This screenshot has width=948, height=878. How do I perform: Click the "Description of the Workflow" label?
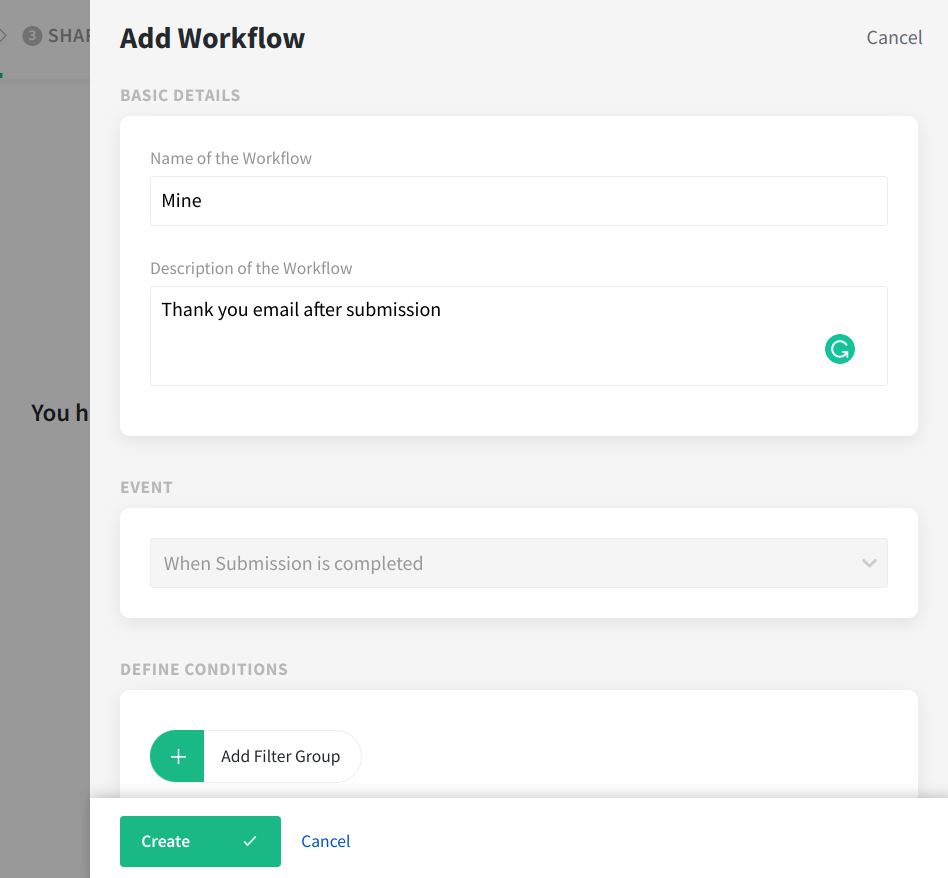point(251,268)
